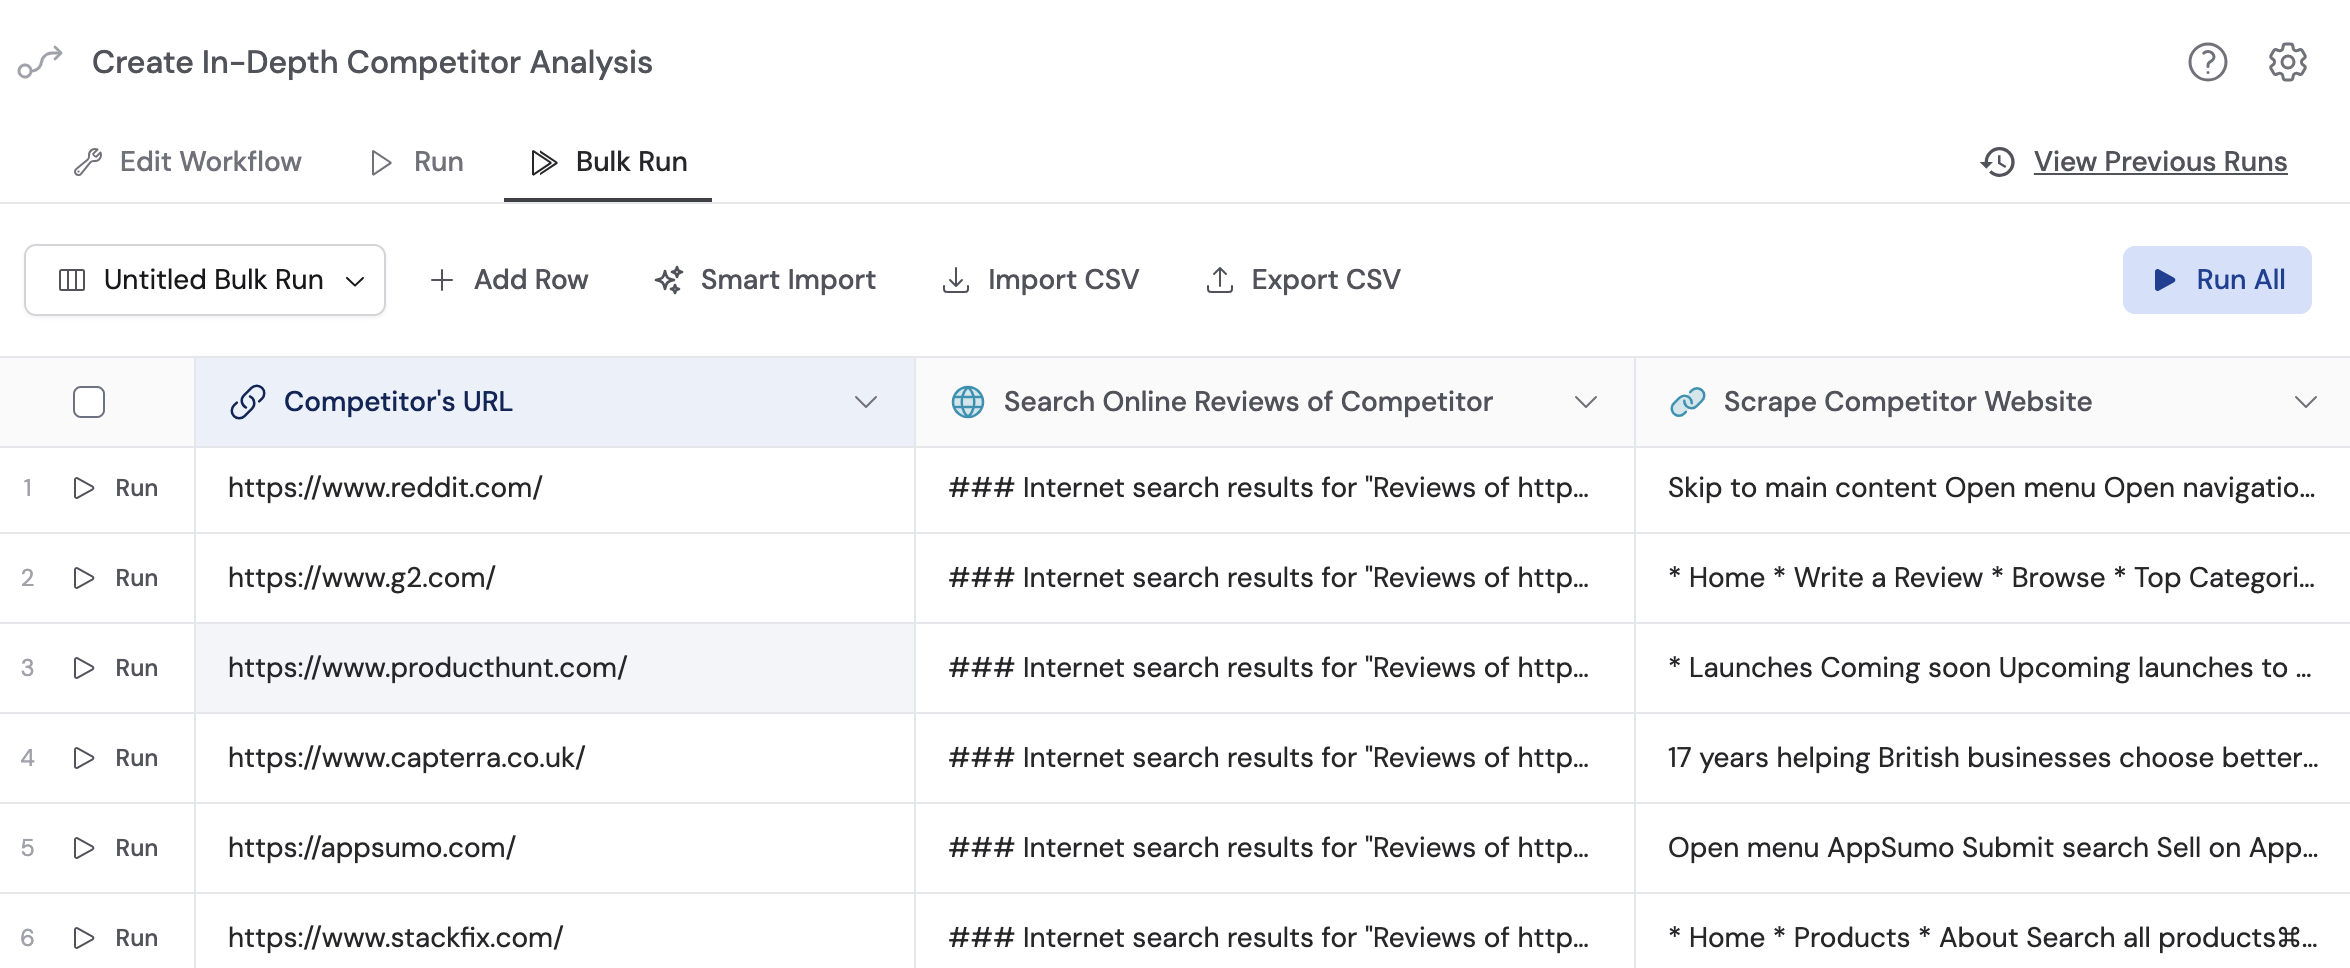
Task: Click the link icon in Competitor's URL header
Action: (x=248, y=402)
